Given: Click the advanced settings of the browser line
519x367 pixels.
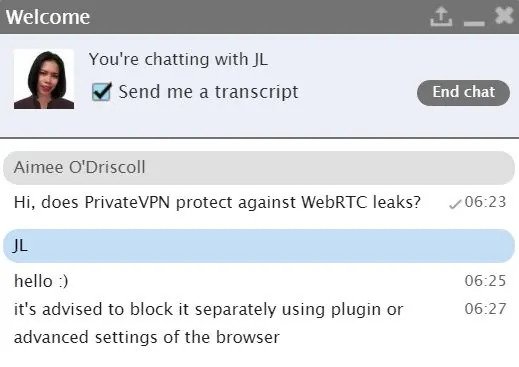Looking at the screenshot, I should 147,337.
